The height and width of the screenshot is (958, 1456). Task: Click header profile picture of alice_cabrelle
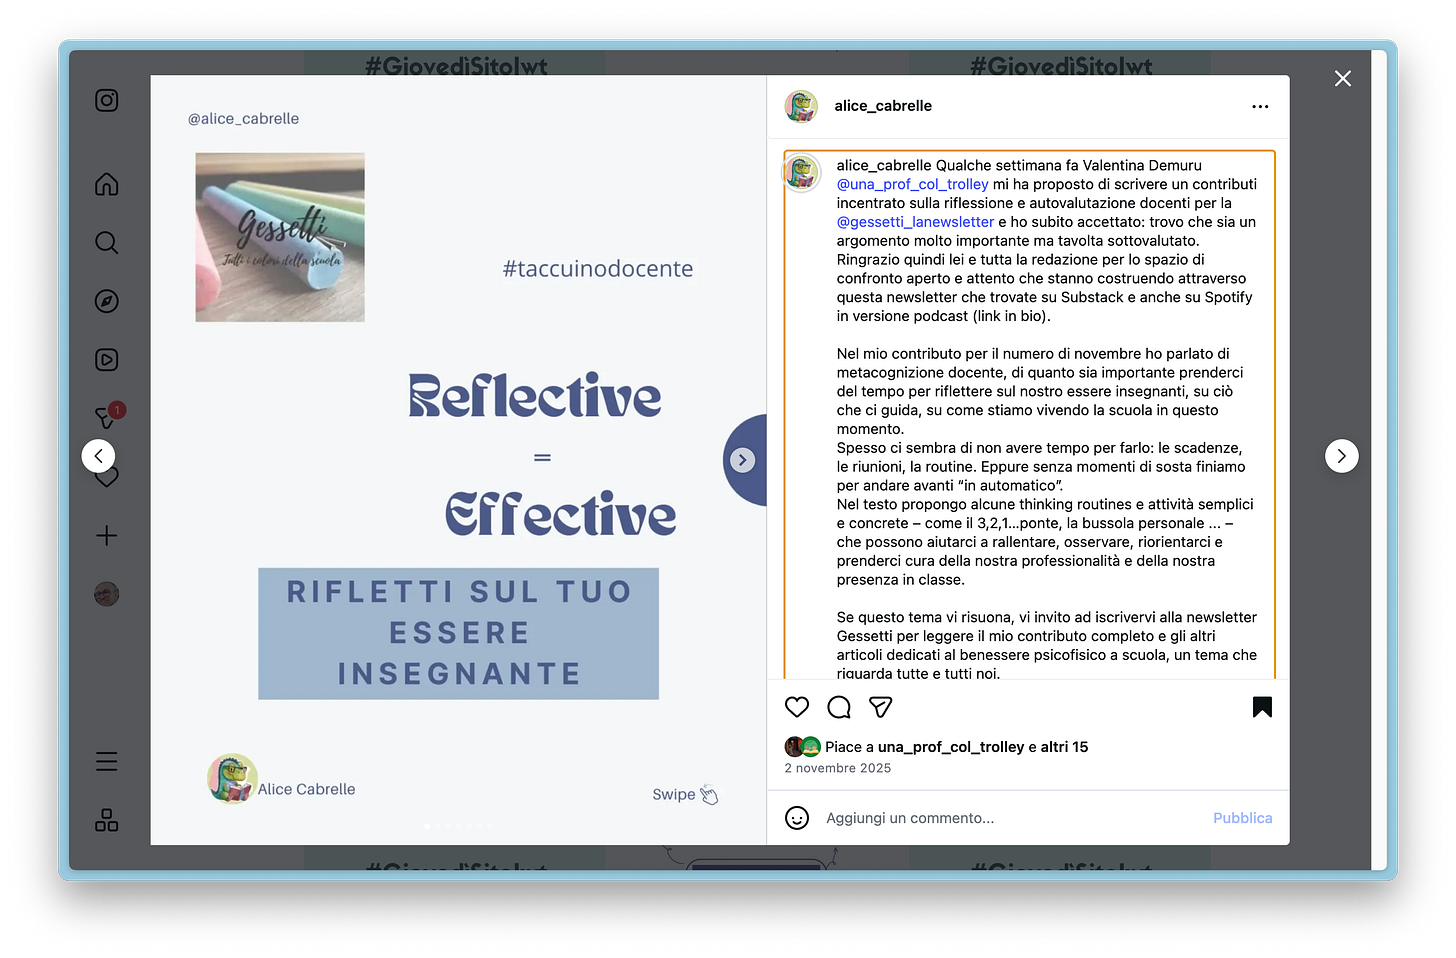(x=801, y=106)
